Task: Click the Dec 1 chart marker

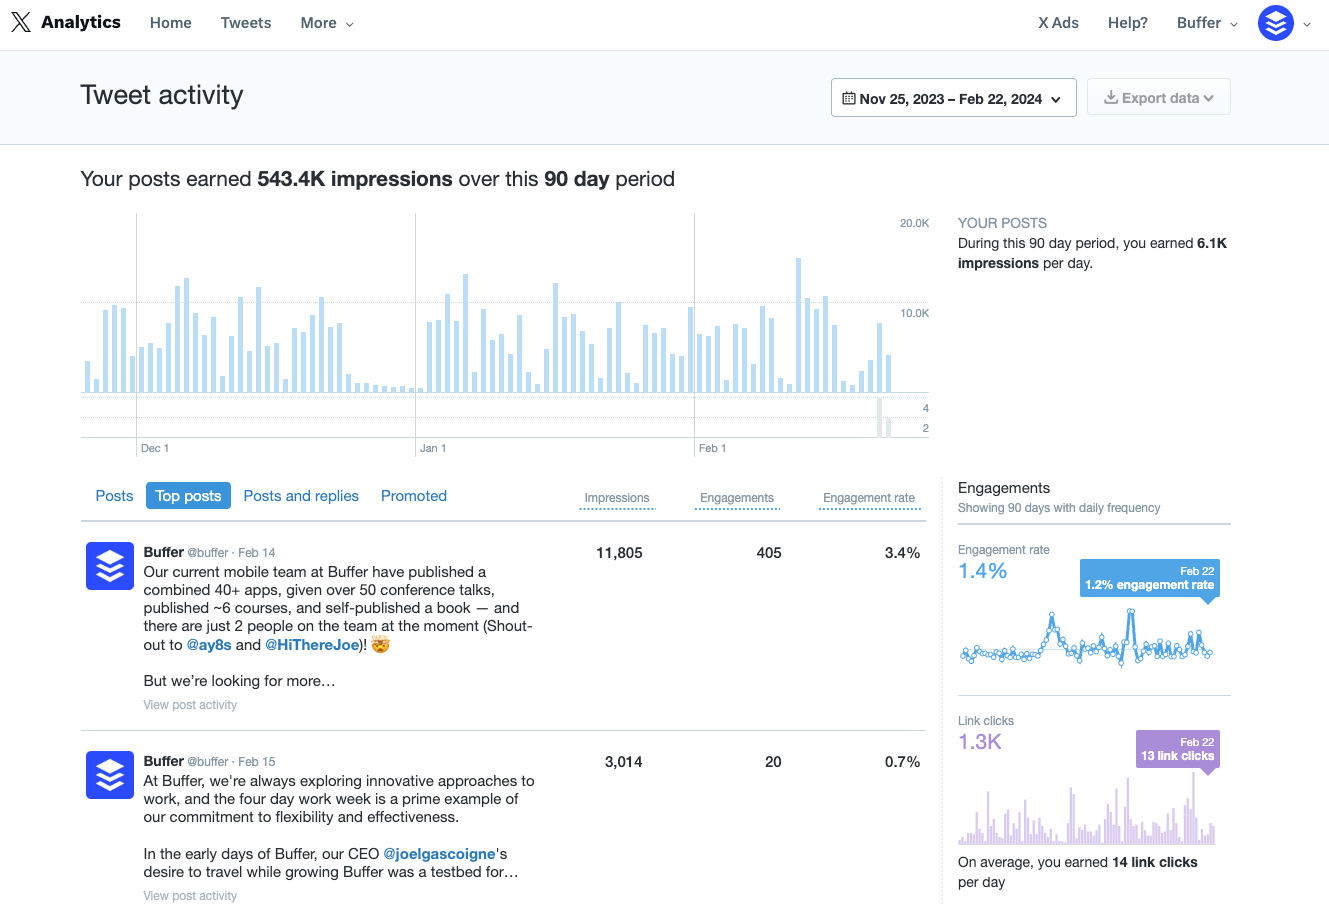Action: [x=155, y=448]
